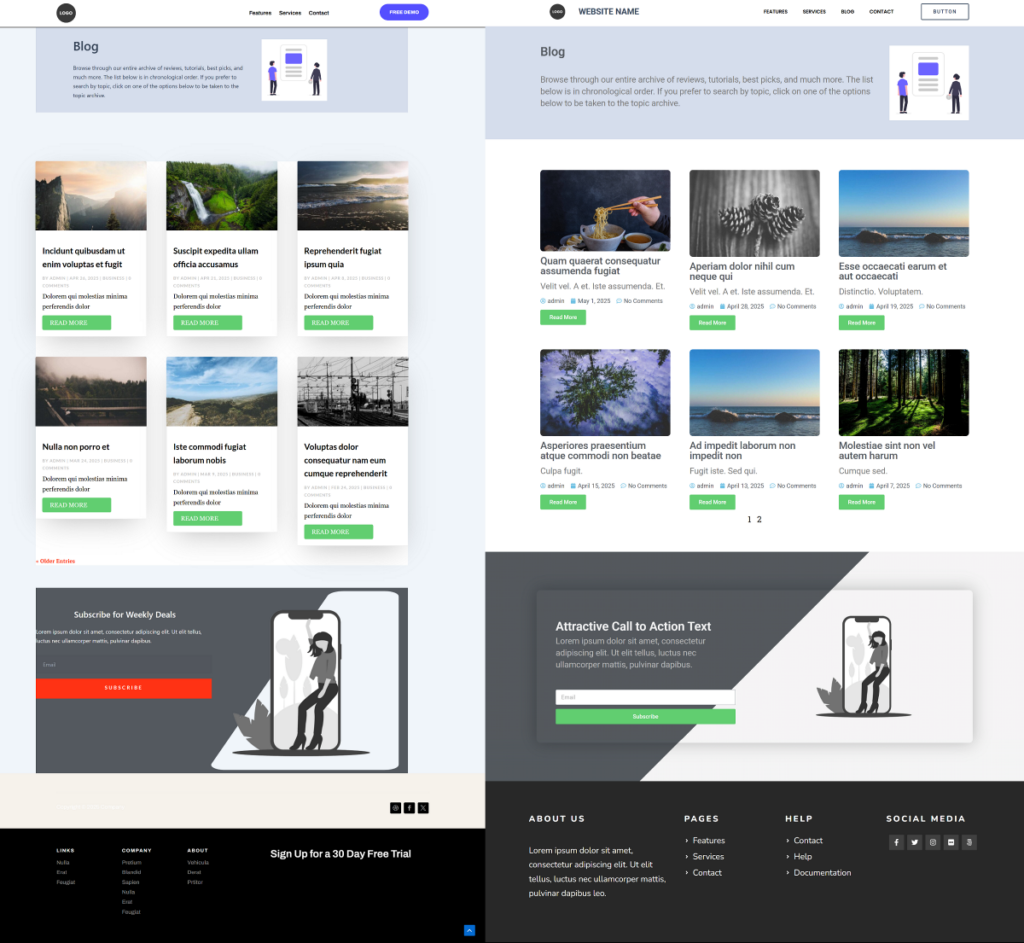
Task: Click the Documentation link under Help
Action: (822, 872)
